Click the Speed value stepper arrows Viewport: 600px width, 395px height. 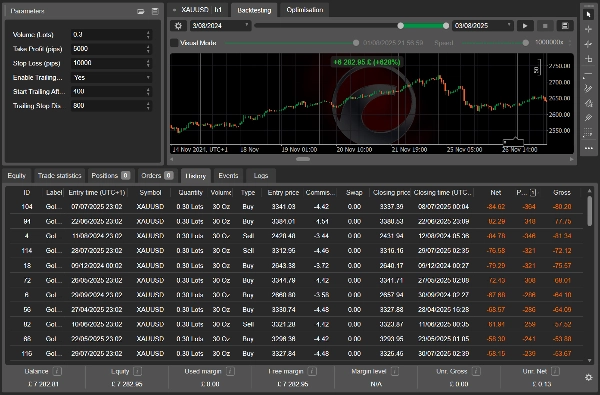click(x=570, y=42)
